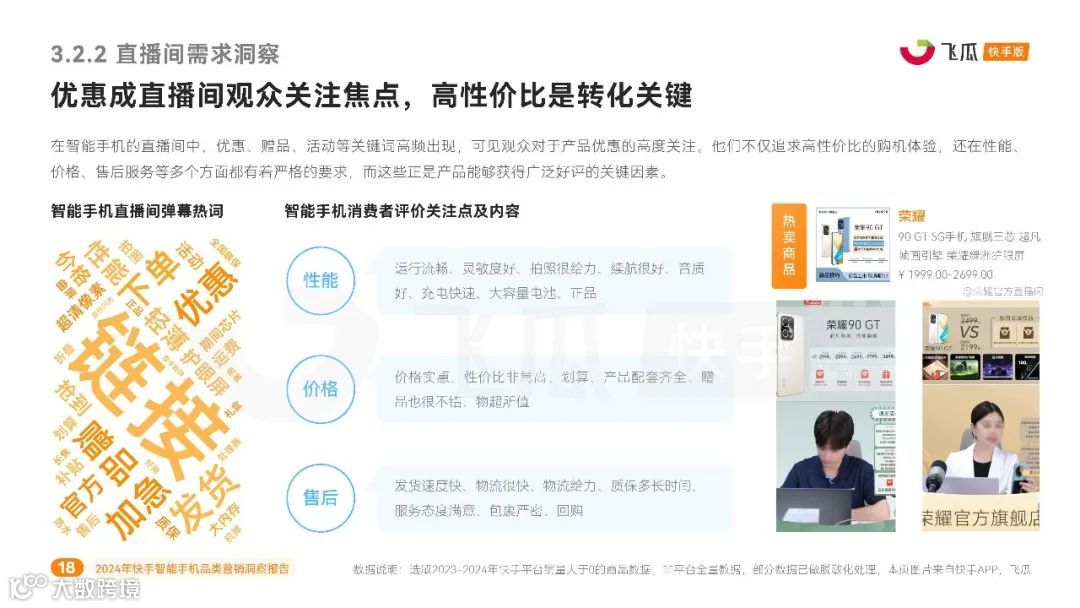The image size is (1080, 608).
Task: Click the 荣耀 brand name link
Action: tap(911, 216)
